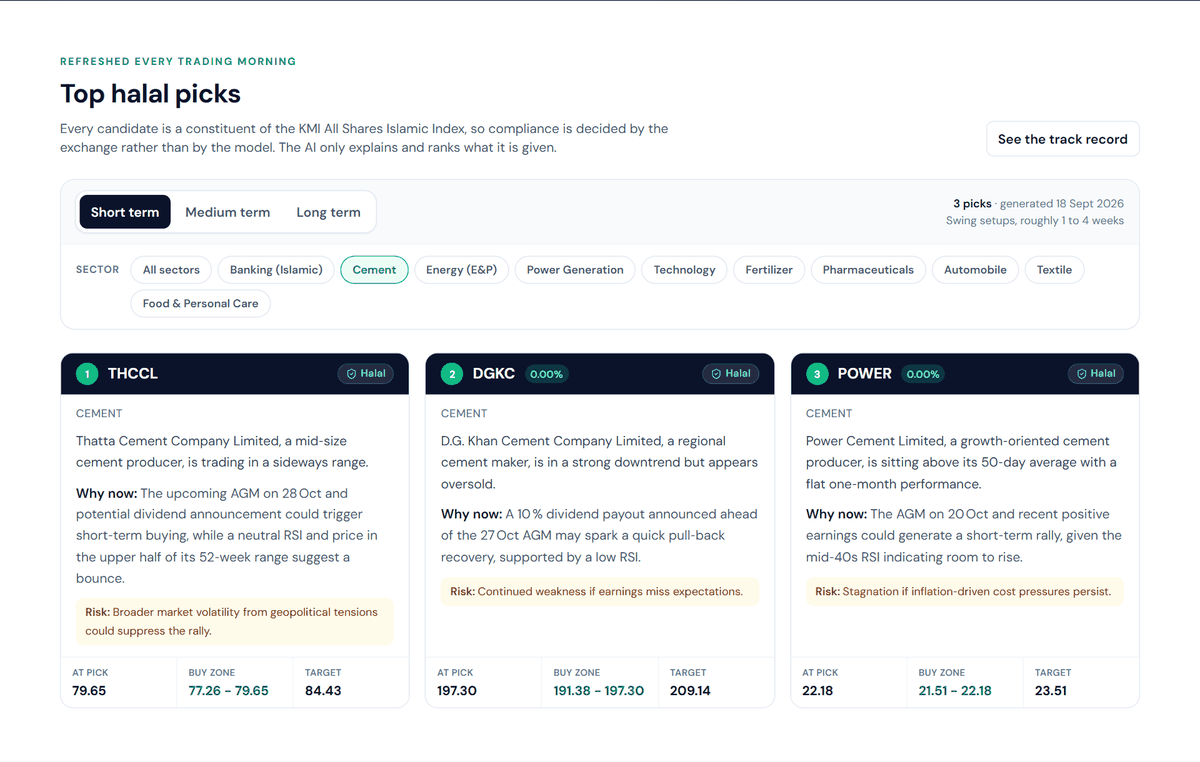Click Swing setups, roughly 1 to 4 weeks

coord(1035,221)
